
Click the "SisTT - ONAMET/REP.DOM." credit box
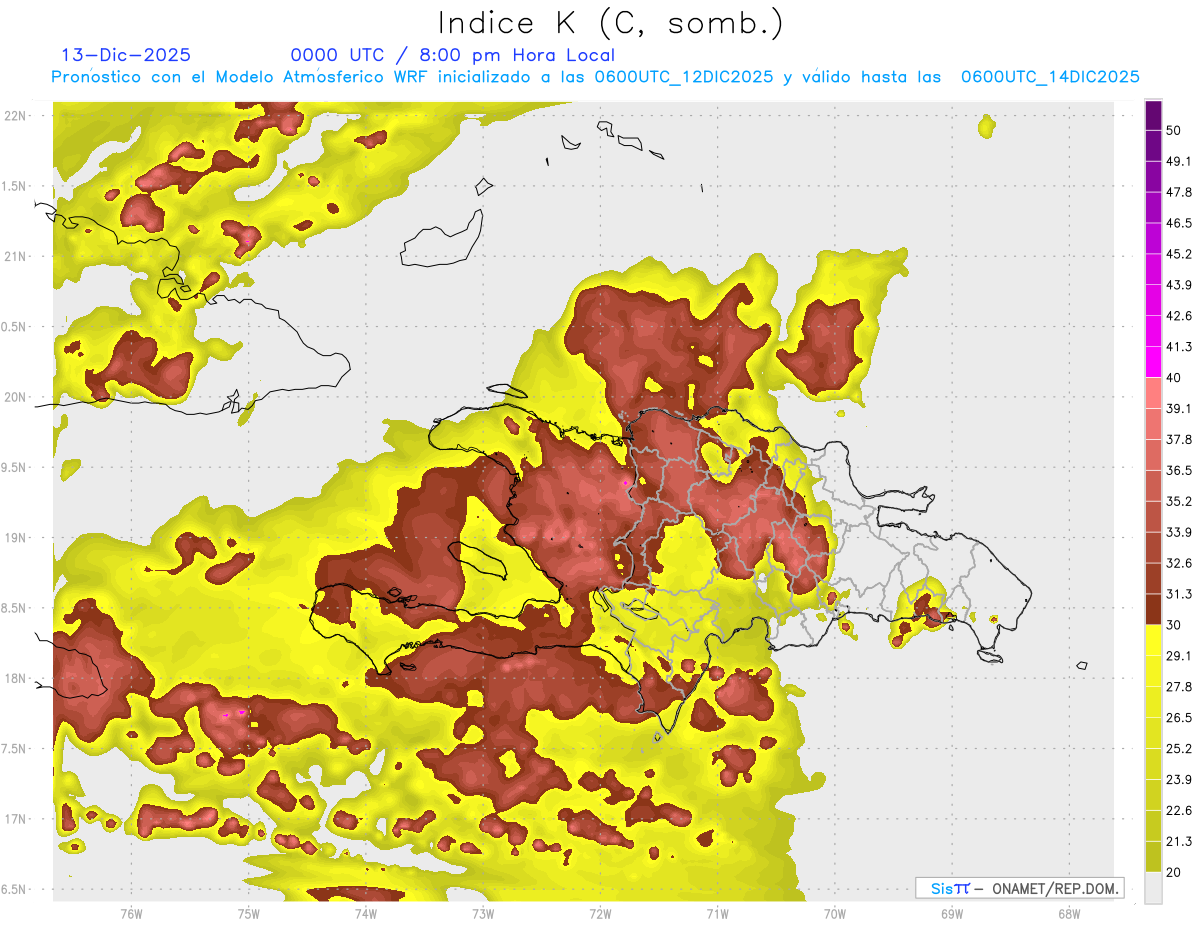point(1019,888)
